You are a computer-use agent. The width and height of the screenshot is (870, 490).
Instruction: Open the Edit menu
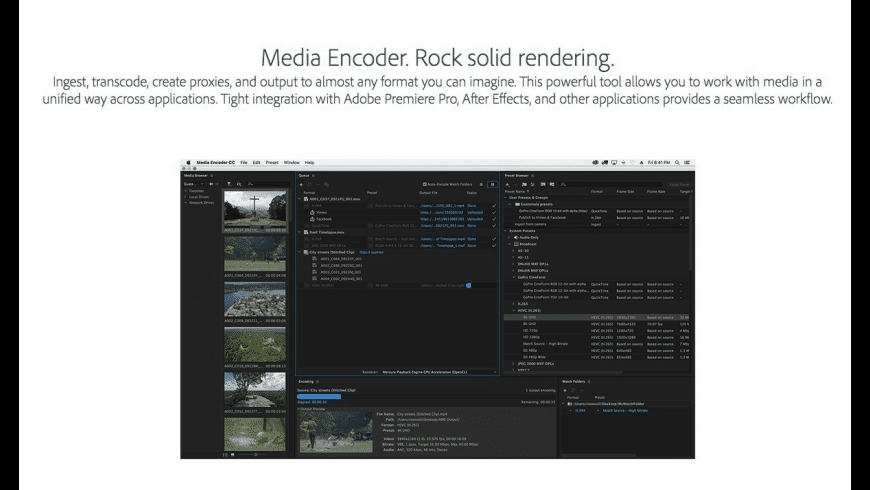coord(256,163)
